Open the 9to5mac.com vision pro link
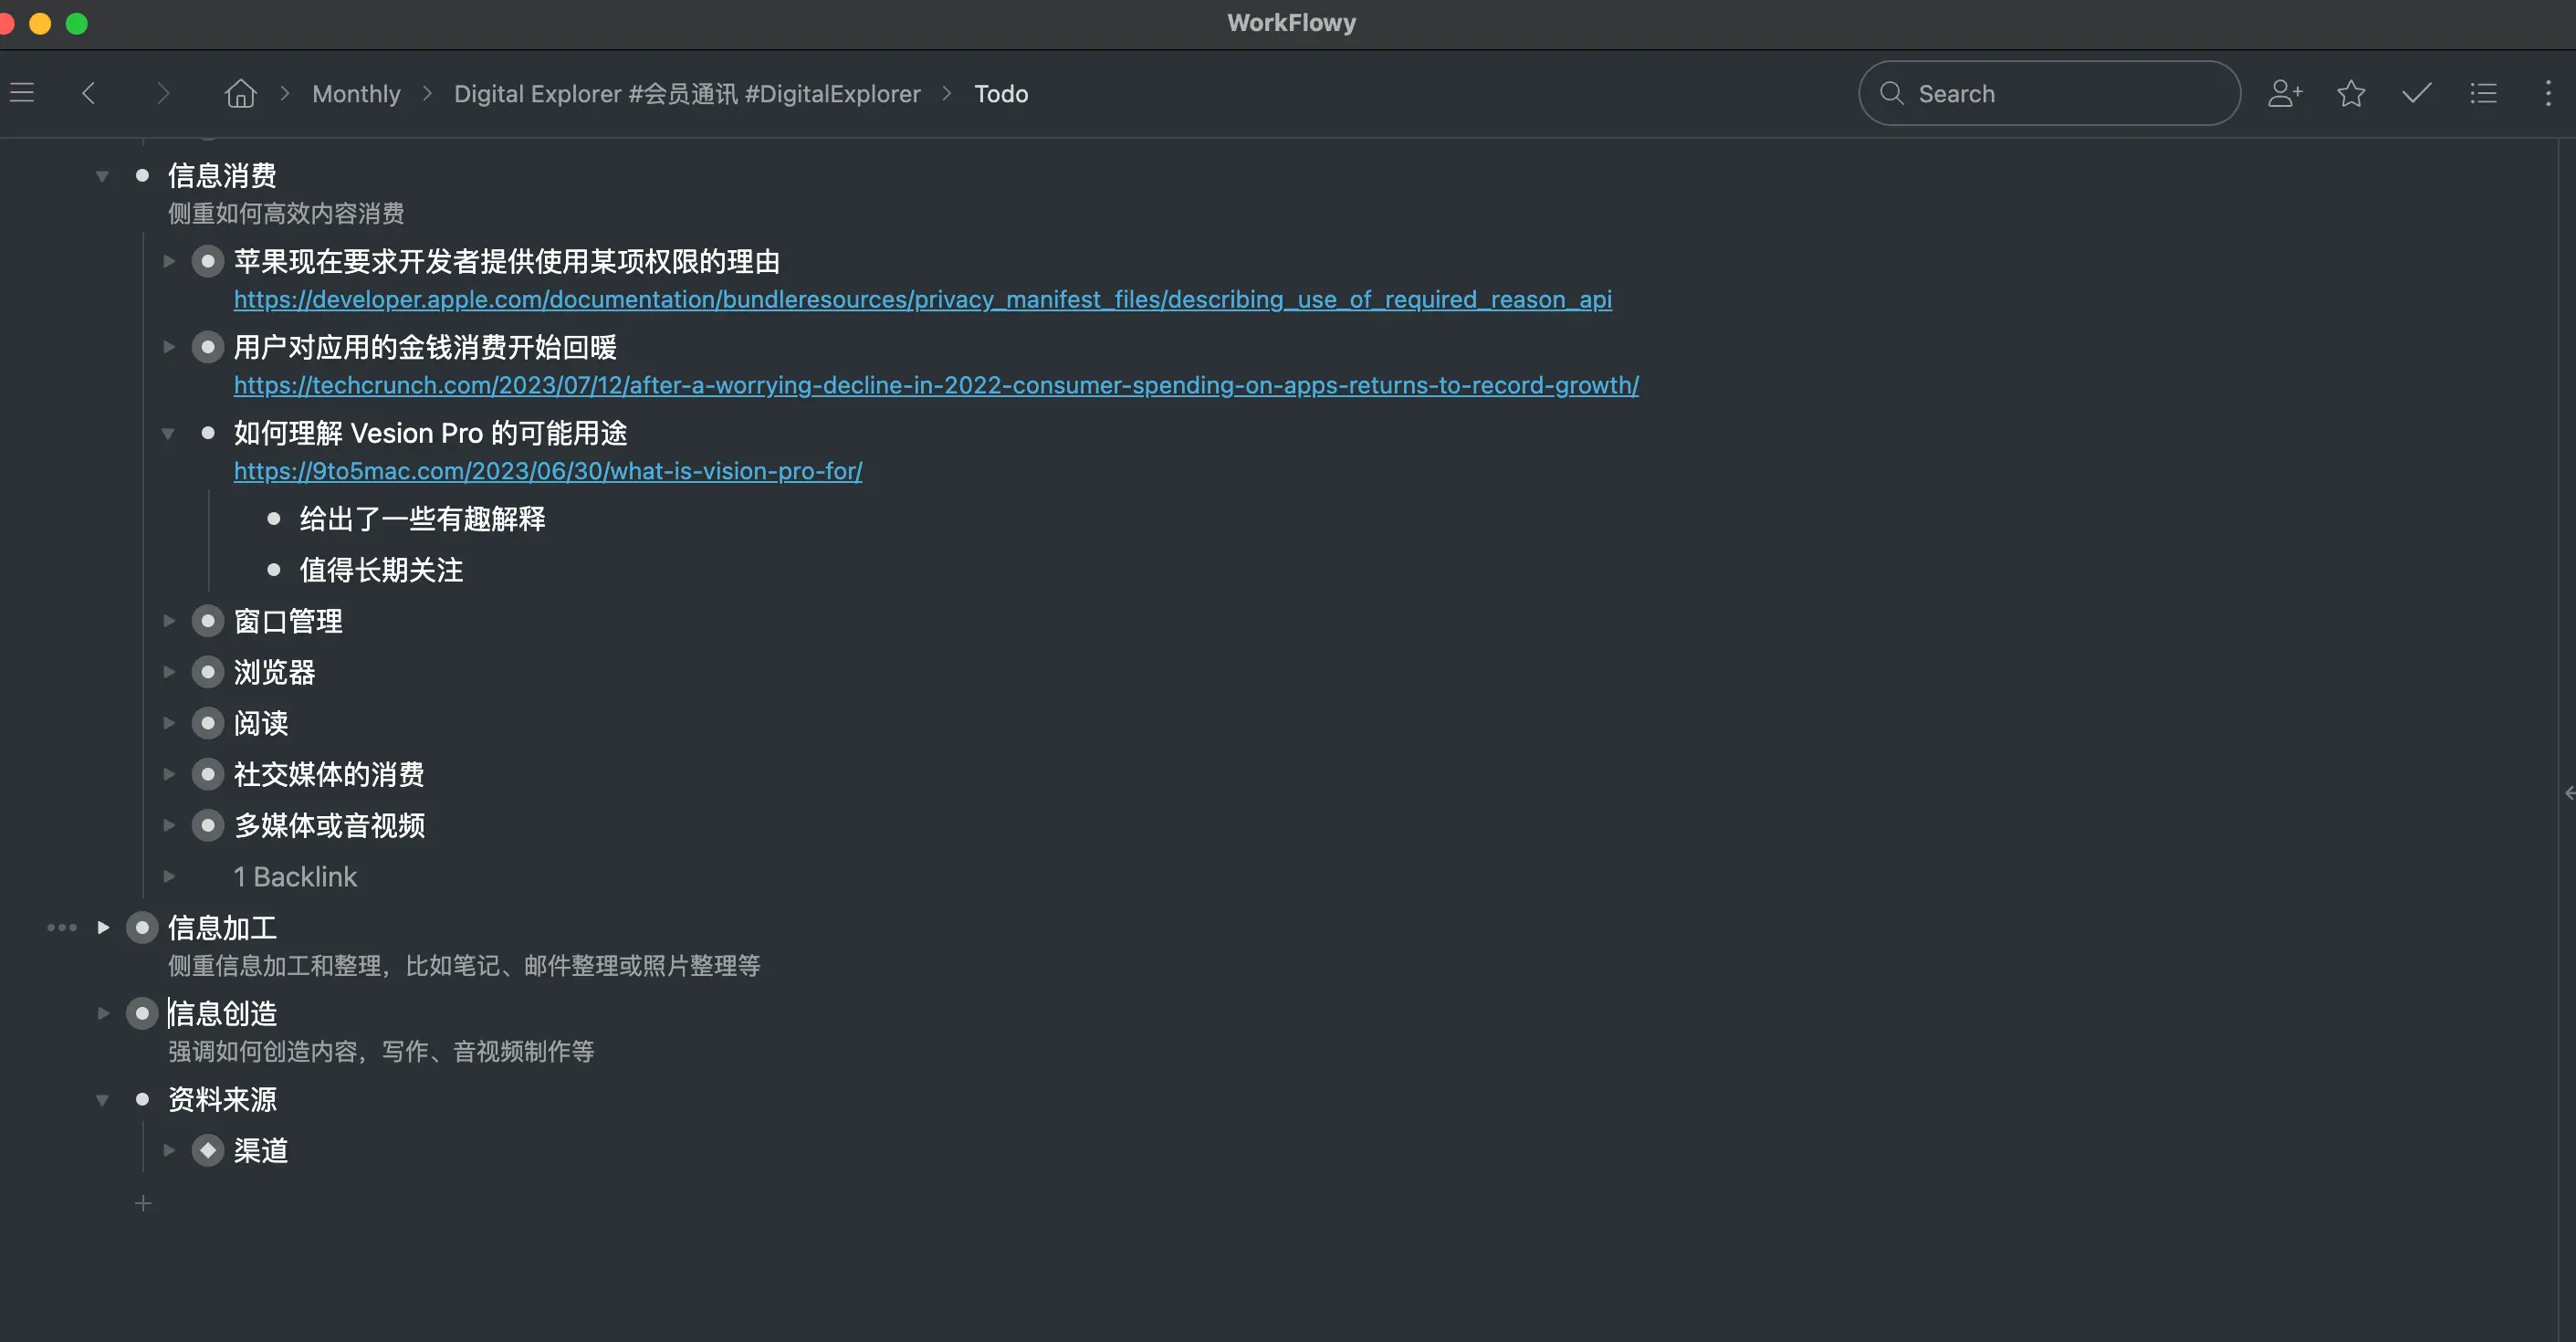 548,471
